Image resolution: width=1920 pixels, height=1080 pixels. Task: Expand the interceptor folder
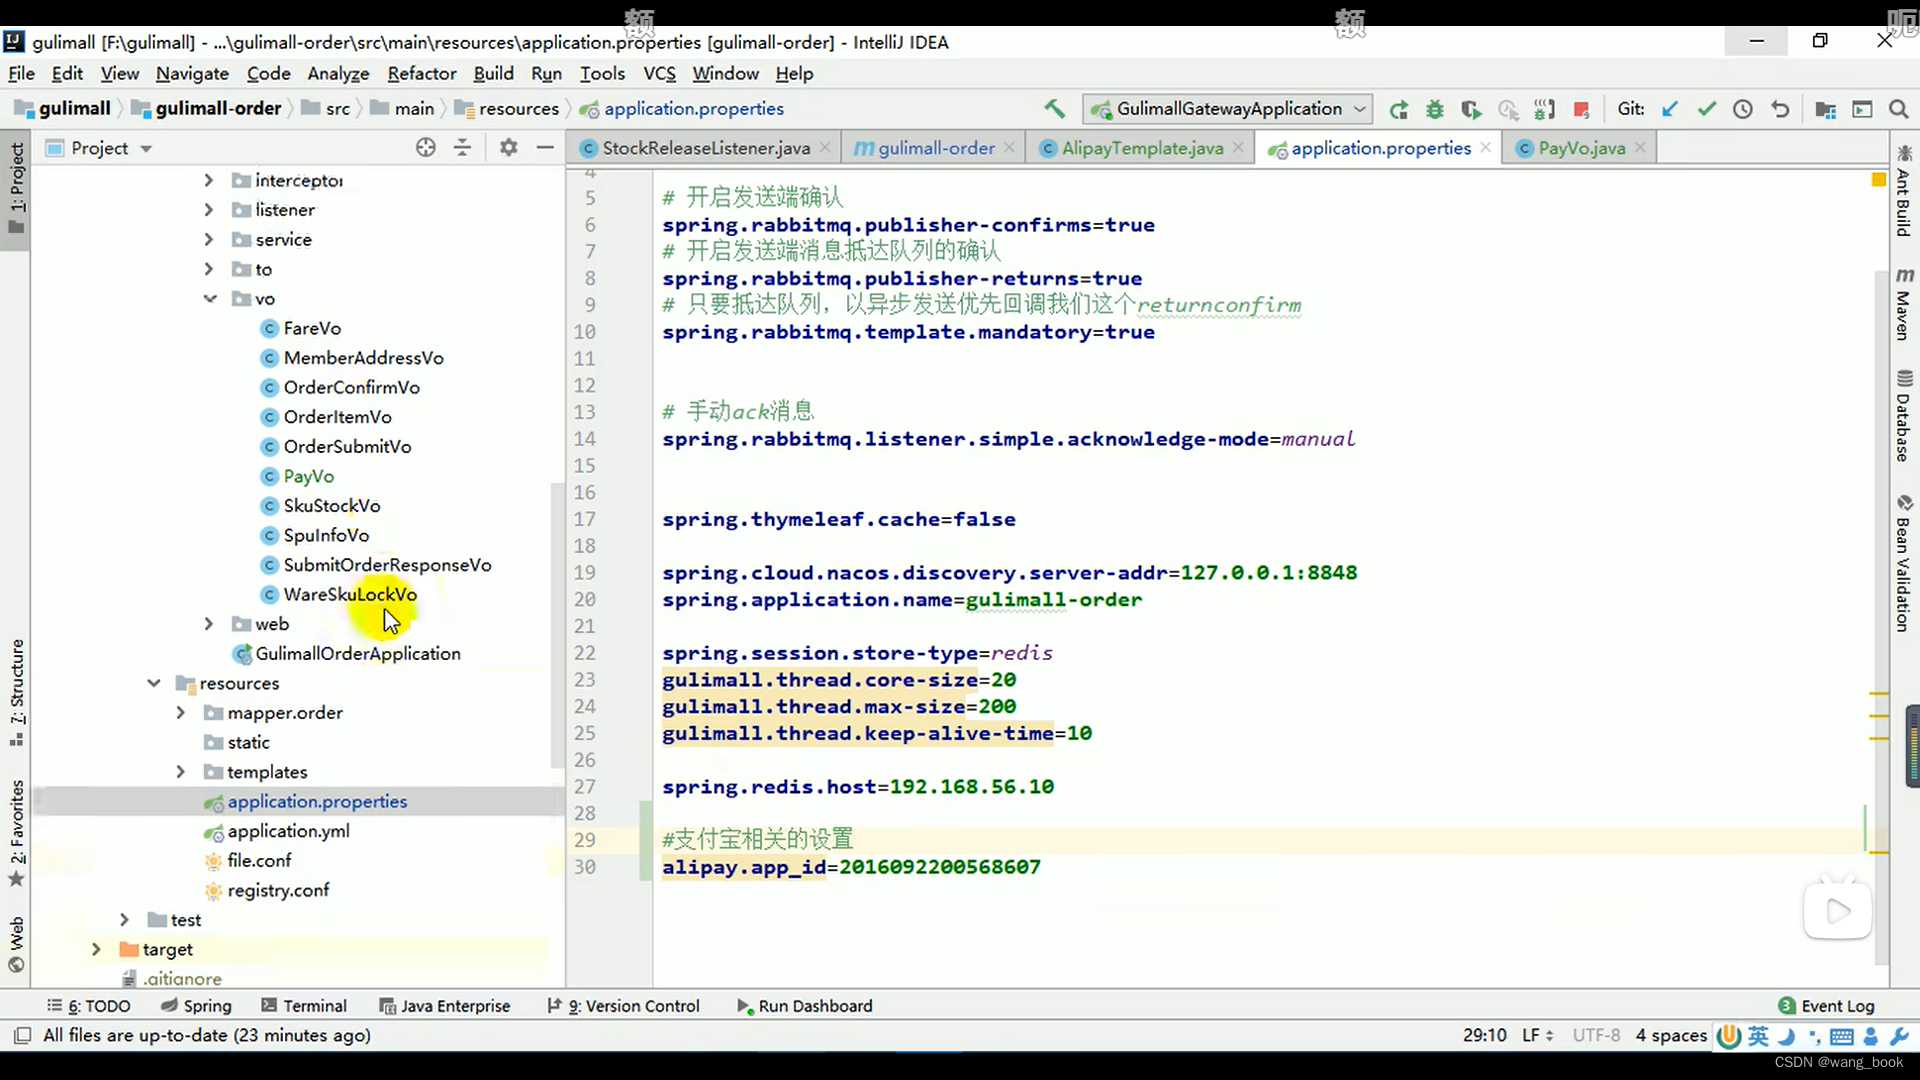point(208,180)
